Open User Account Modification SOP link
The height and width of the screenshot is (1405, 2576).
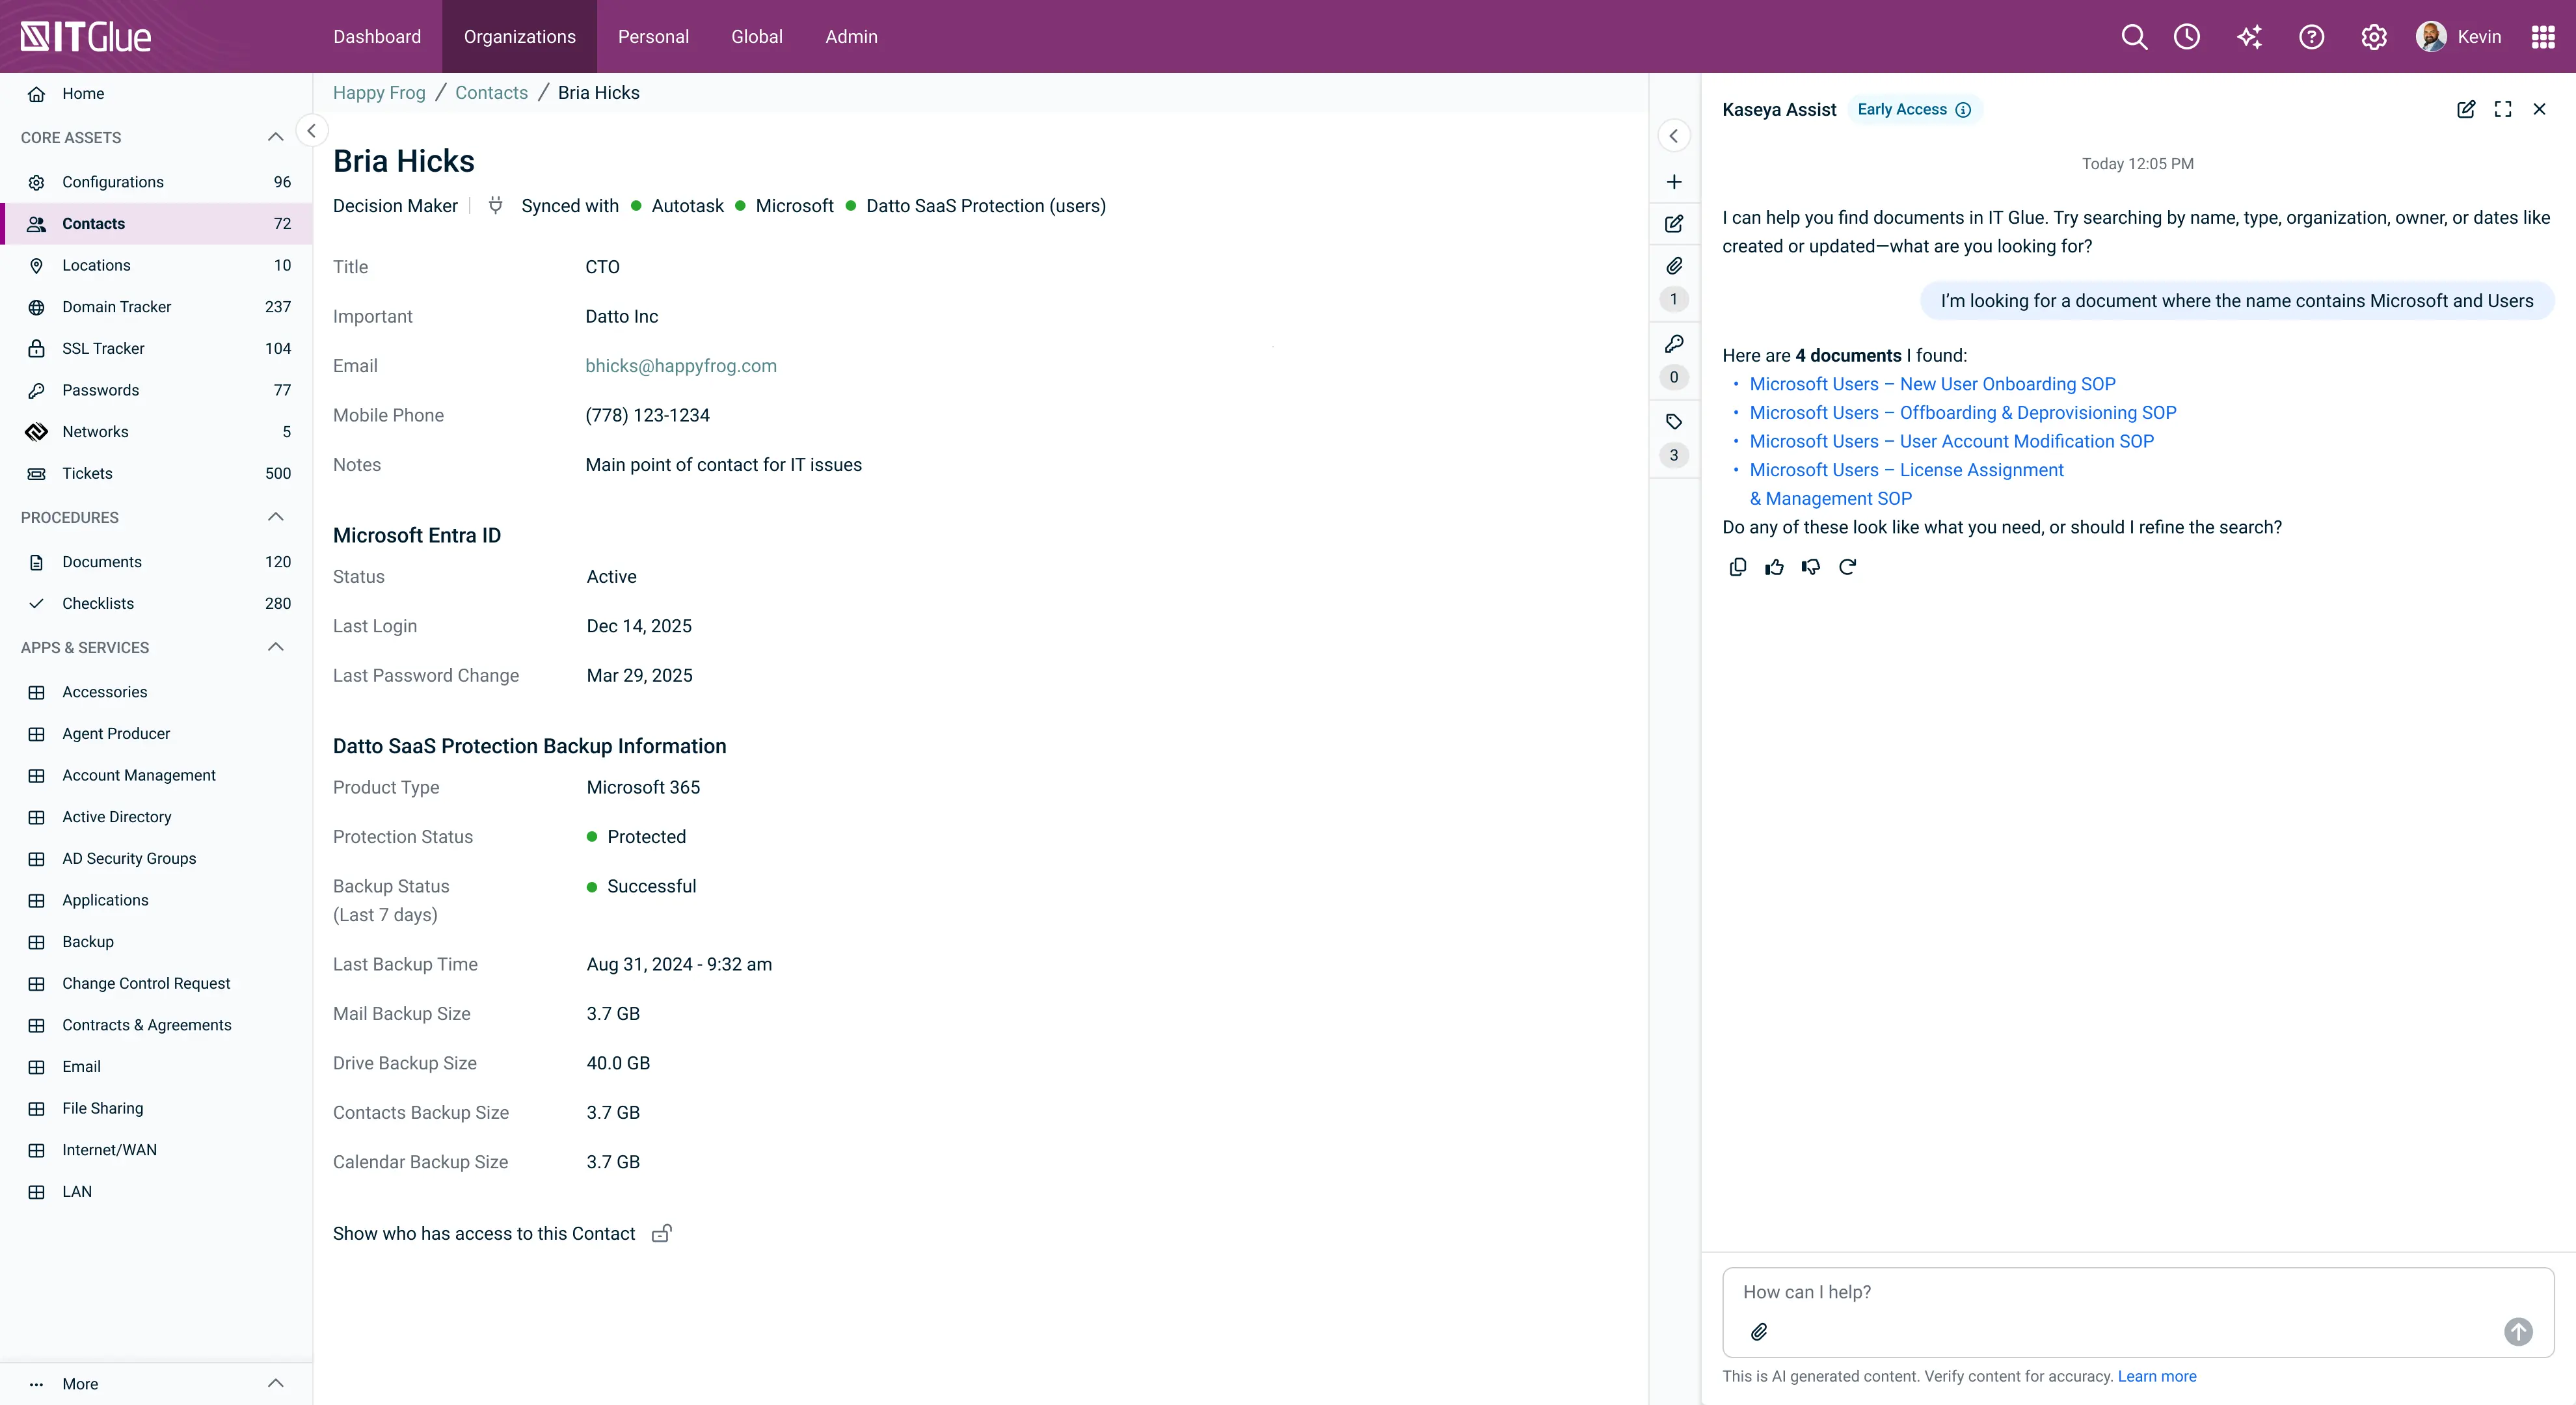pyautogui.click(x=1952, y=441)
